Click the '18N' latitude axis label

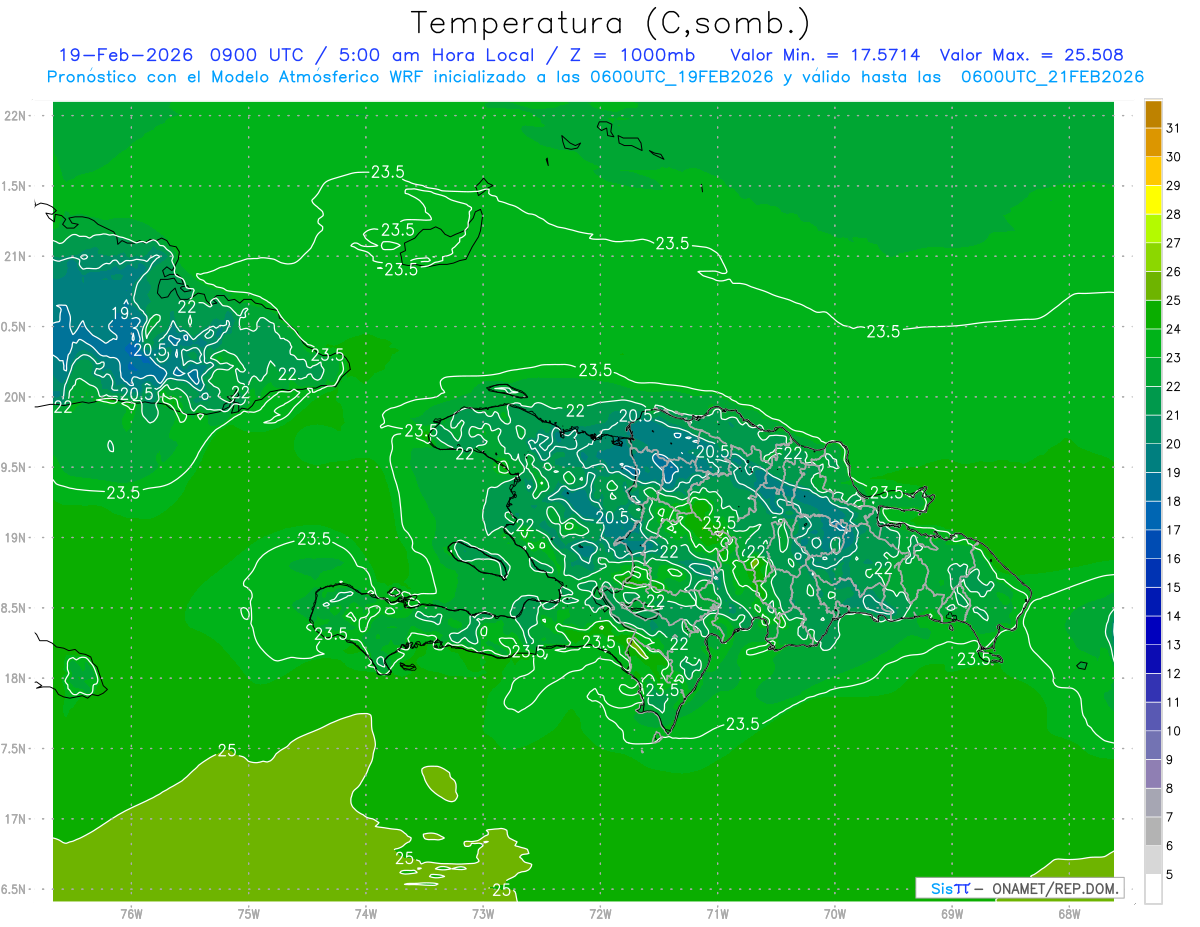16,678
